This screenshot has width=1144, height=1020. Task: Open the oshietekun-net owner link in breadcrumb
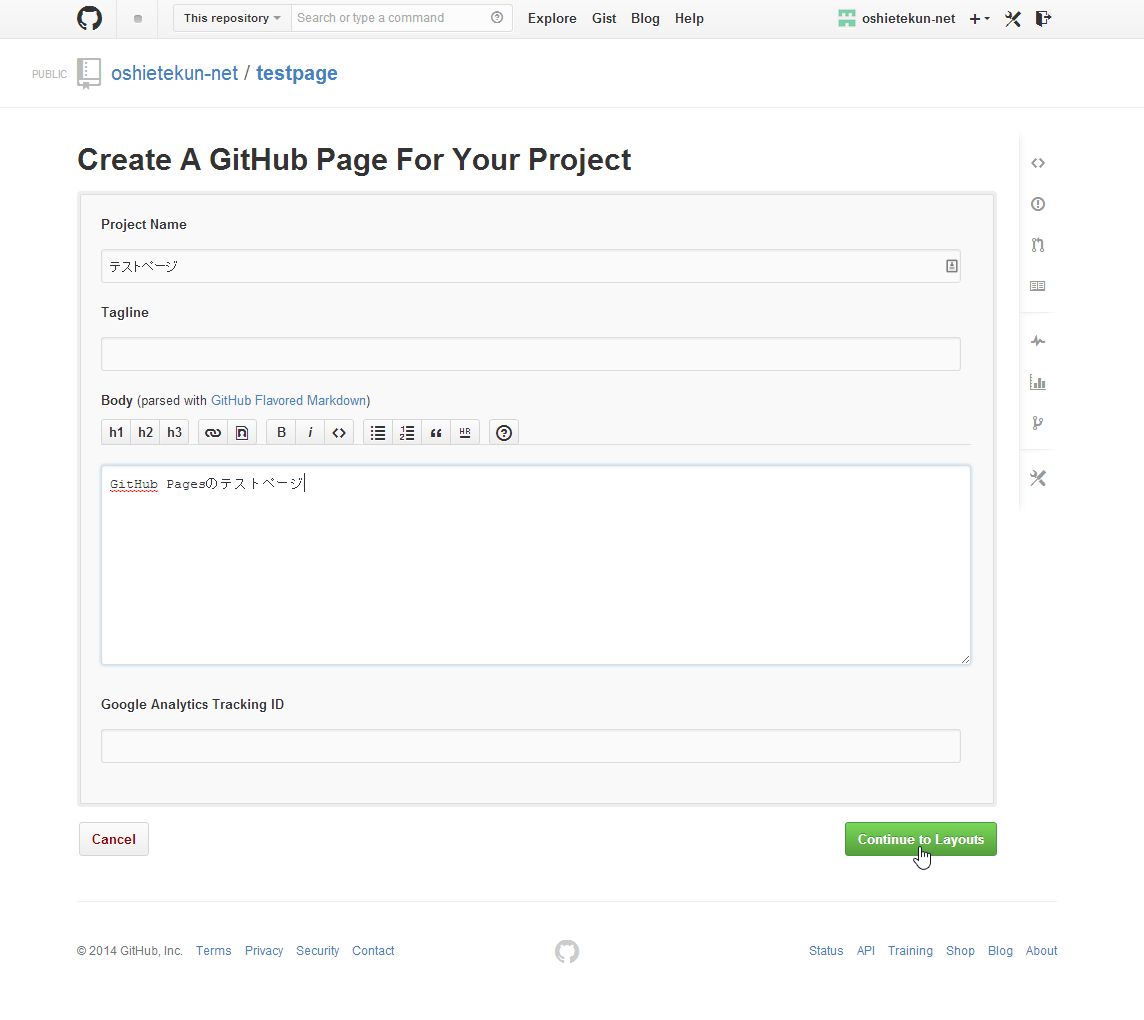(x=174, y=74)
